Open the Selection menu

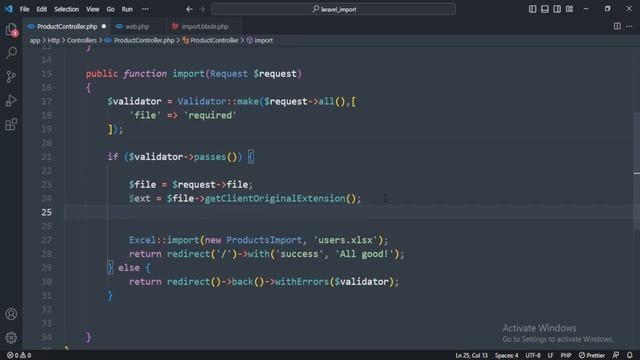point(67,9)
